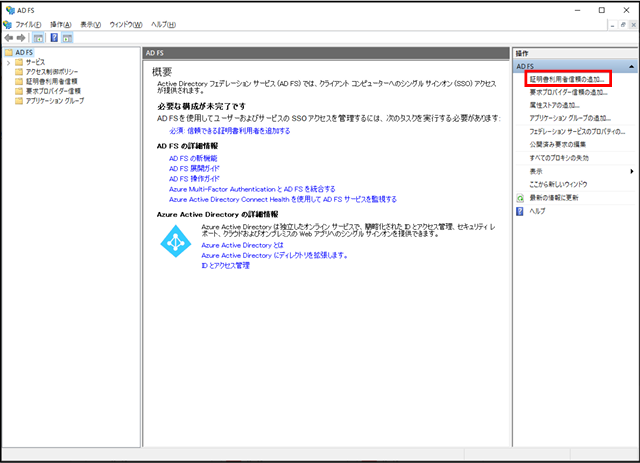Click the Azure Active Directory の詳細情報 heading
The width and height of the screenshot is (640, 463).
pos(218,214)
